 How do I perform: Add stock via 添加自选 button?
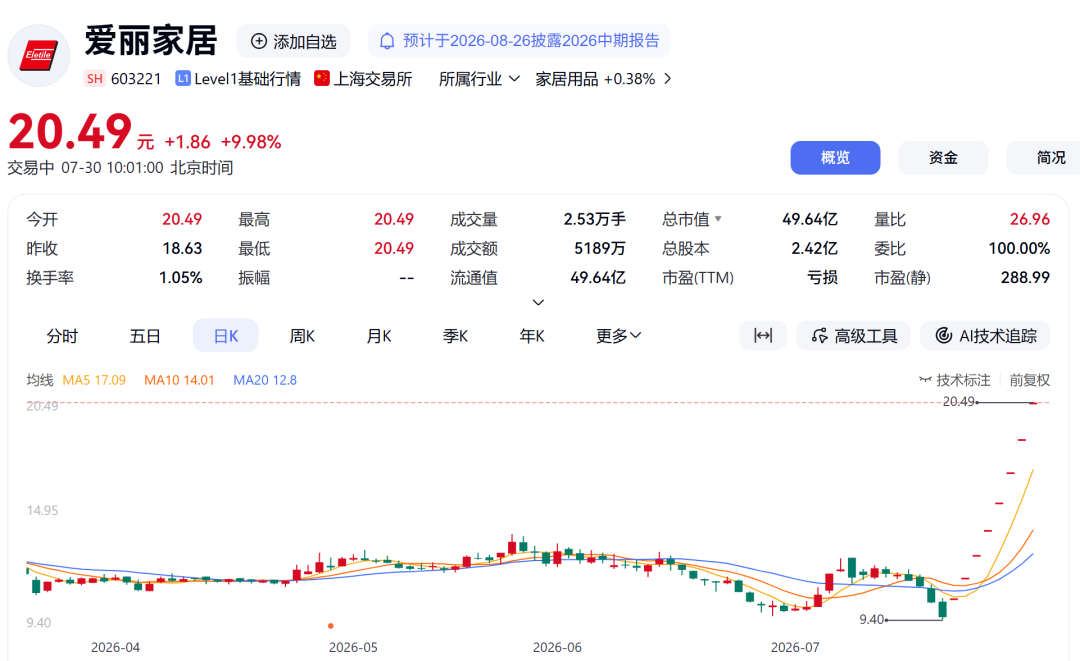[293, 41]
